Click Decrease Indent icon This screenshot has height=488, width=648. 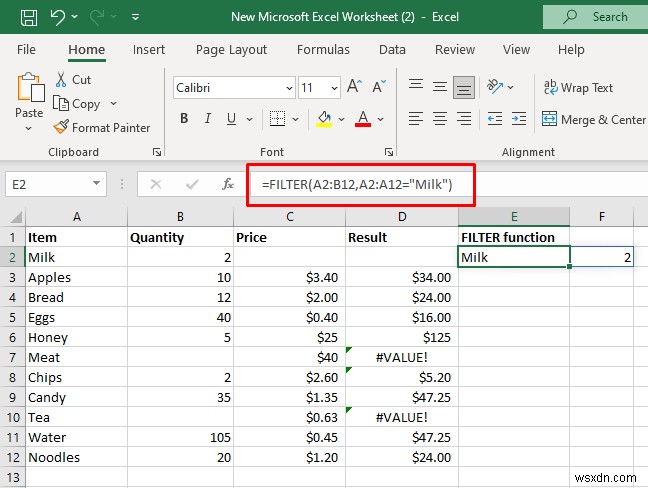pyautogui.click(x=495, y=119)
